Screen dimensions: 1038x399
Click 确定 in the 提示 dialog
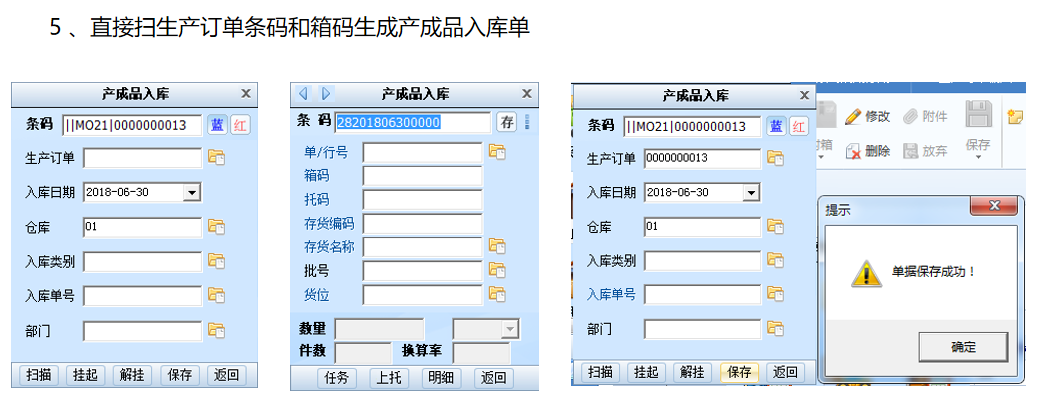point(963,347)
